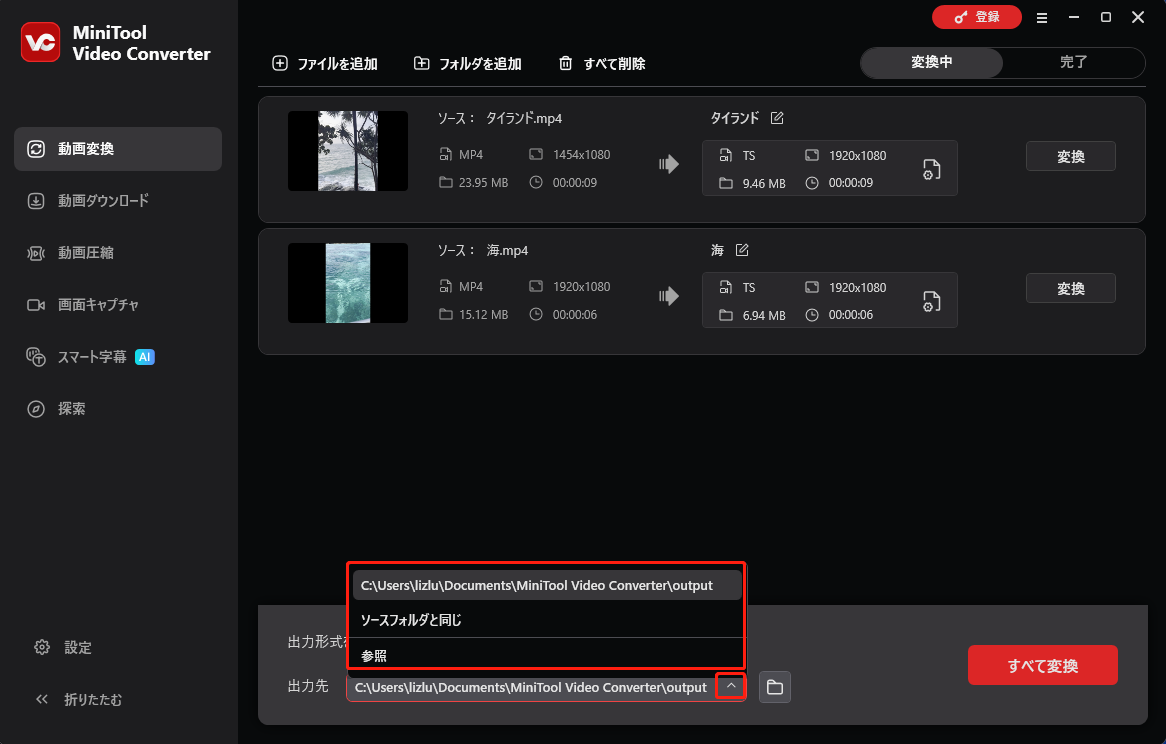The width and height of the screenshot is (1166, 744).
Task: Click 変換 to convert タイランド.mp4
Action: coord(1070,155)
